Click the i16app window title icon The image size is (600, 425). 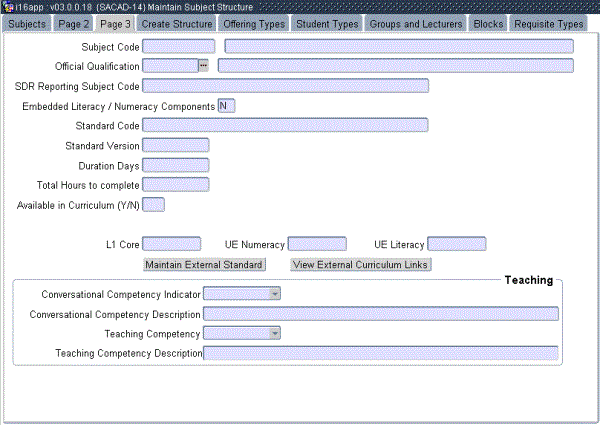8,7
